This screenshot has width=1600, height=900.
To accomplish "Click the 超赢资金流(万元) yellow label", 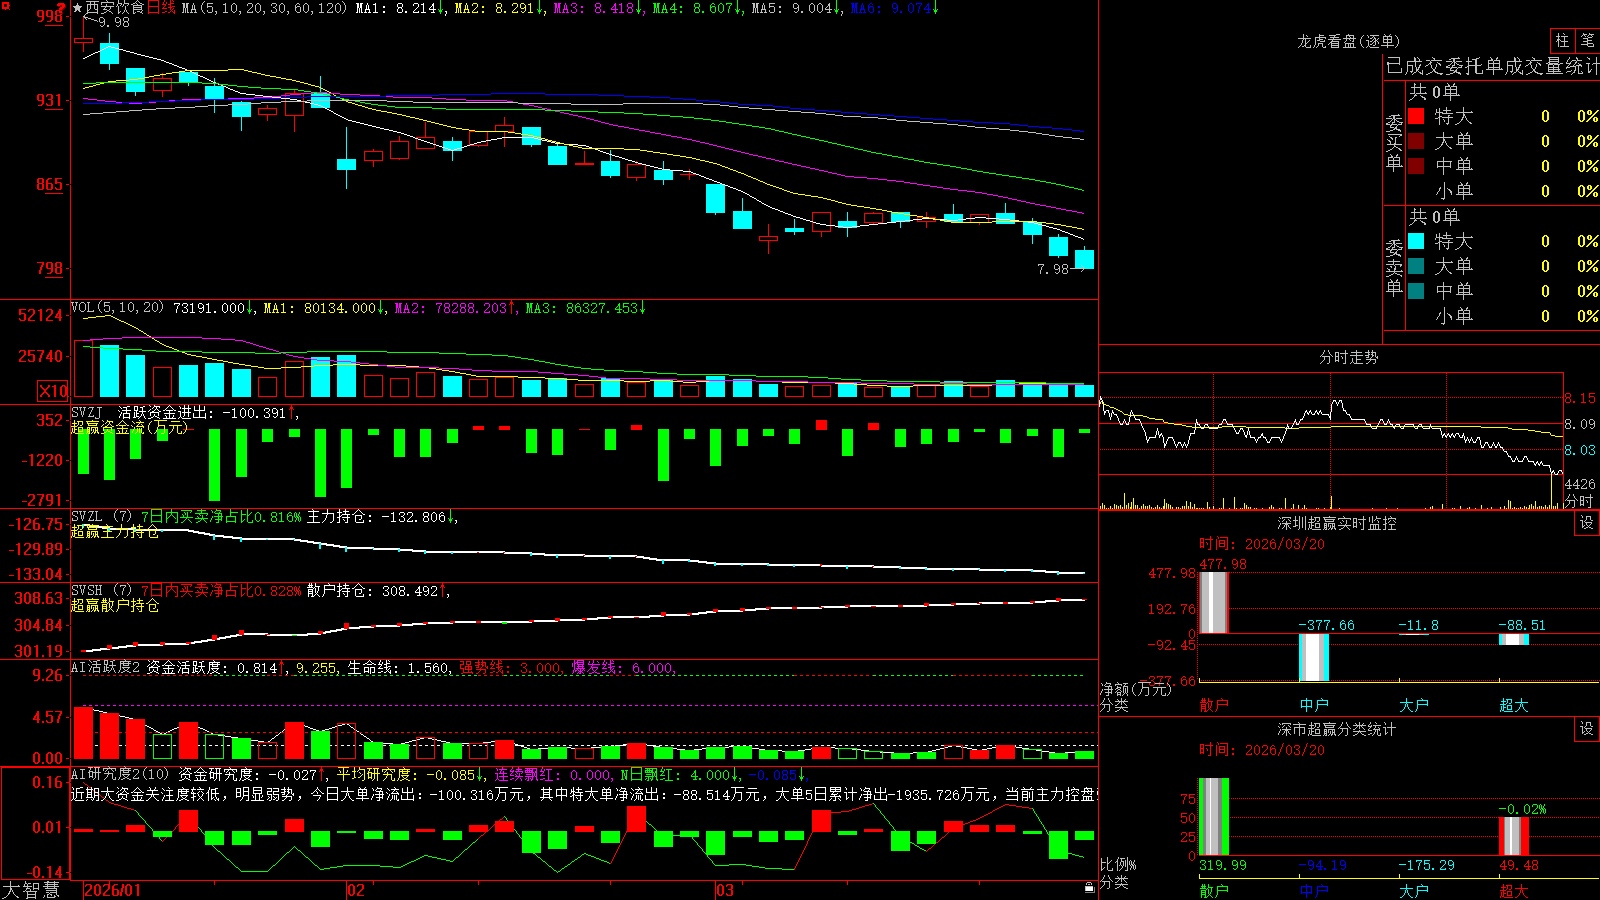I will (129, 427).
